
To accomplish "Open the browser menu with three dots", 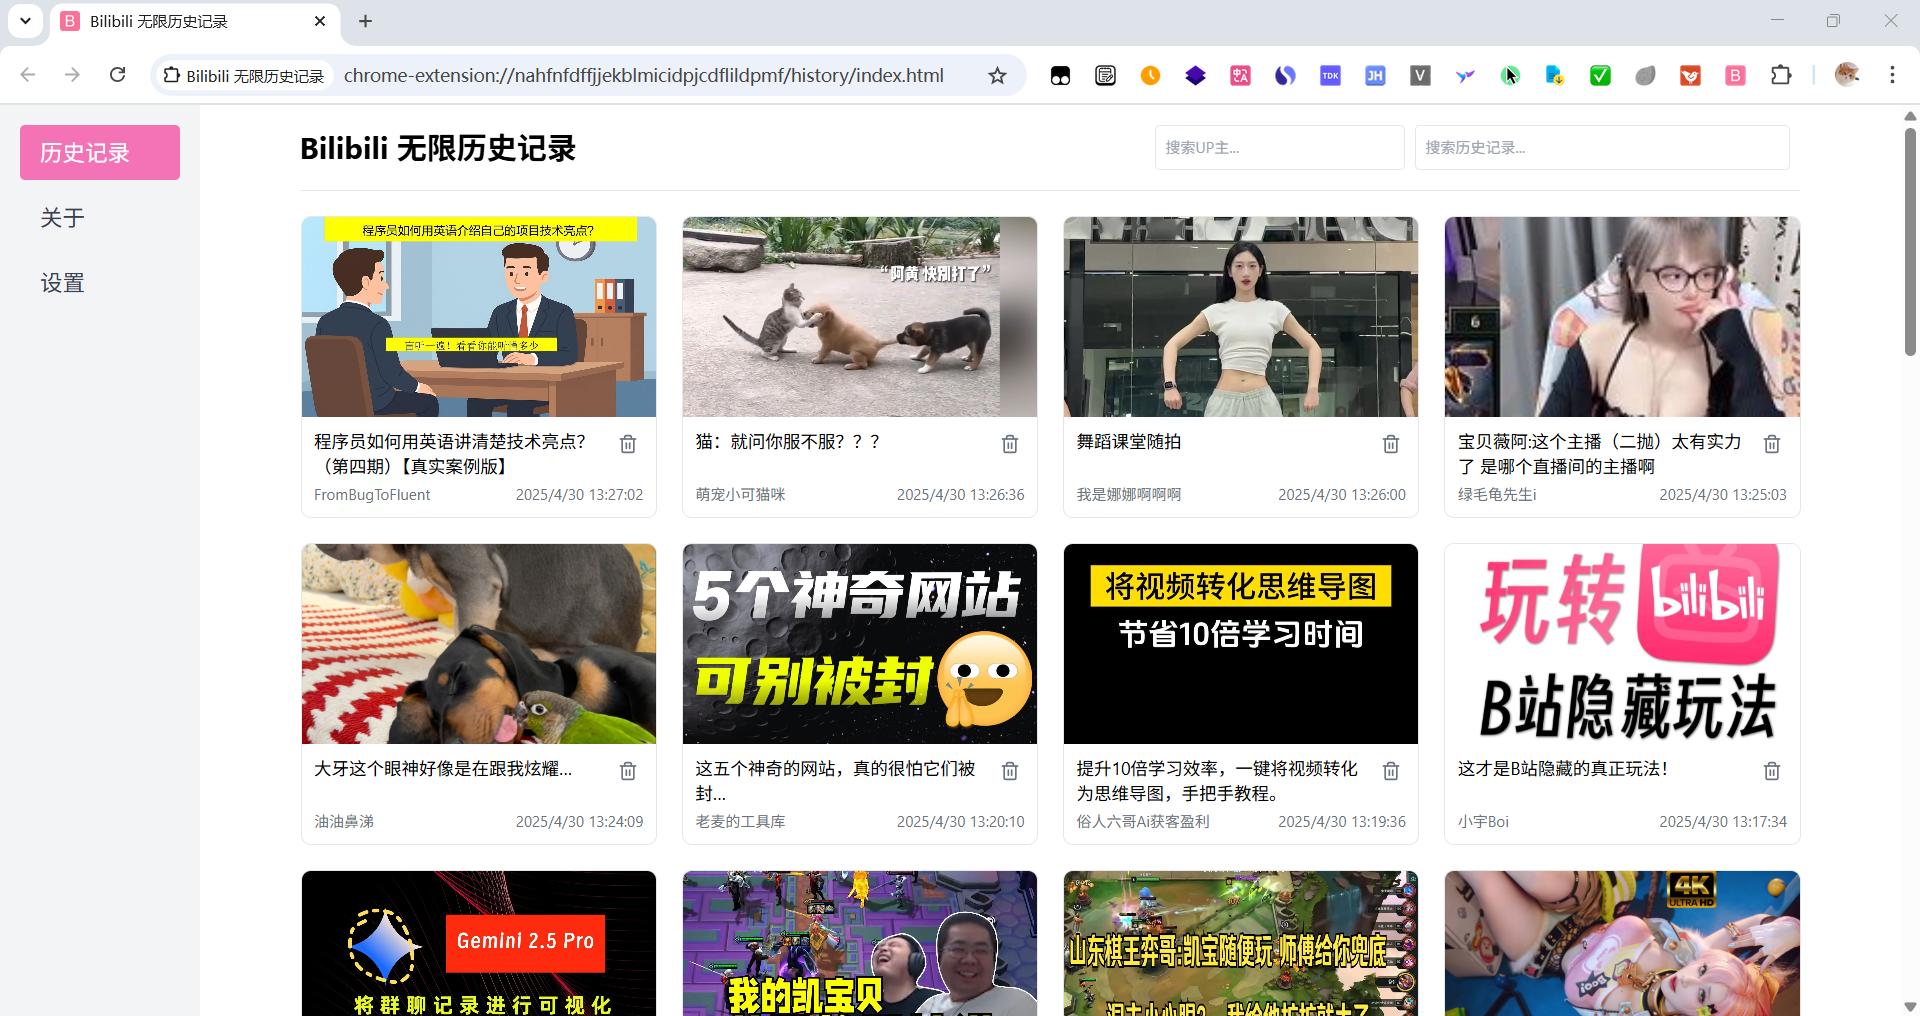I will (x=1892, y=75).
